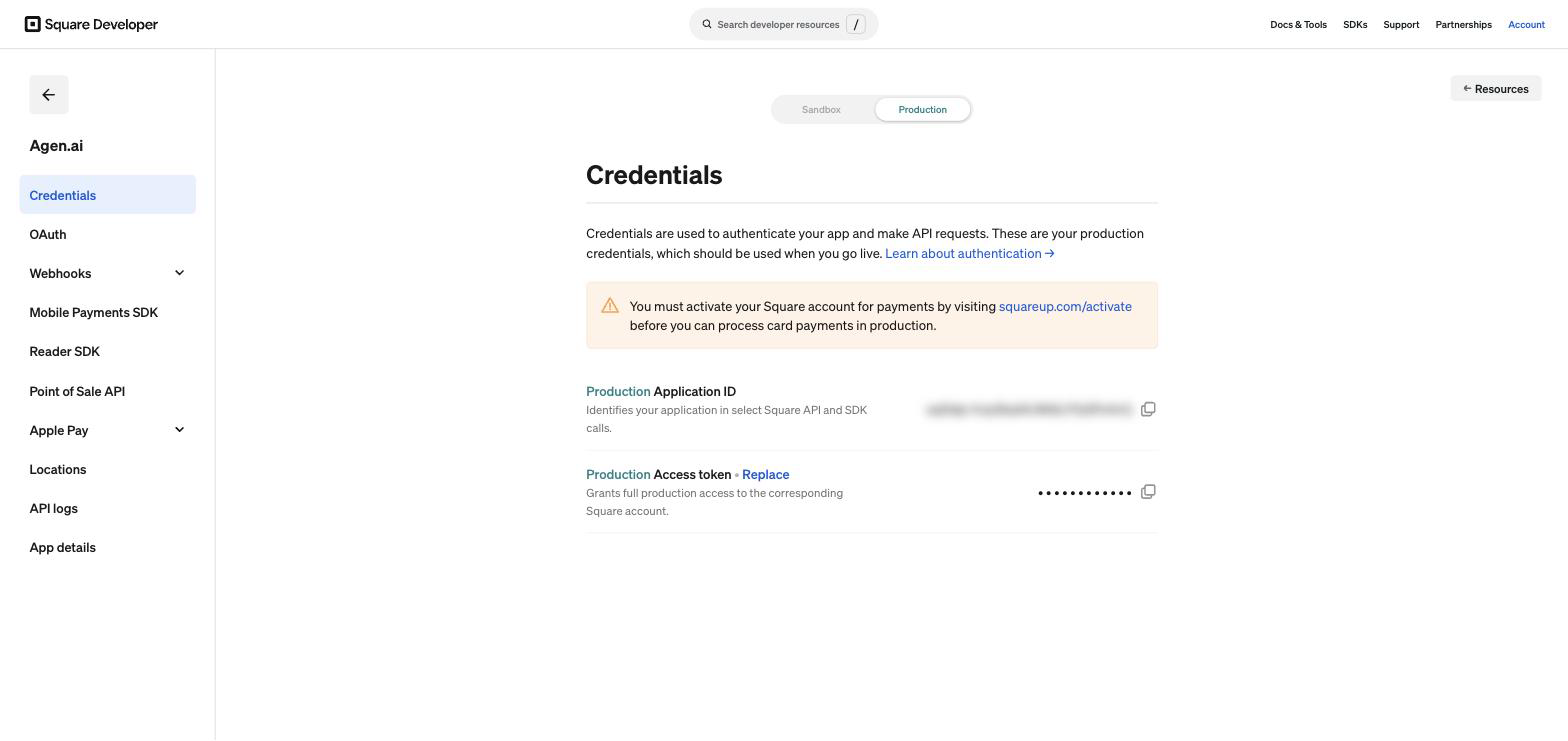
Task: Click the Resources button
Action: pyautogui.click(x=1496, y=88)
